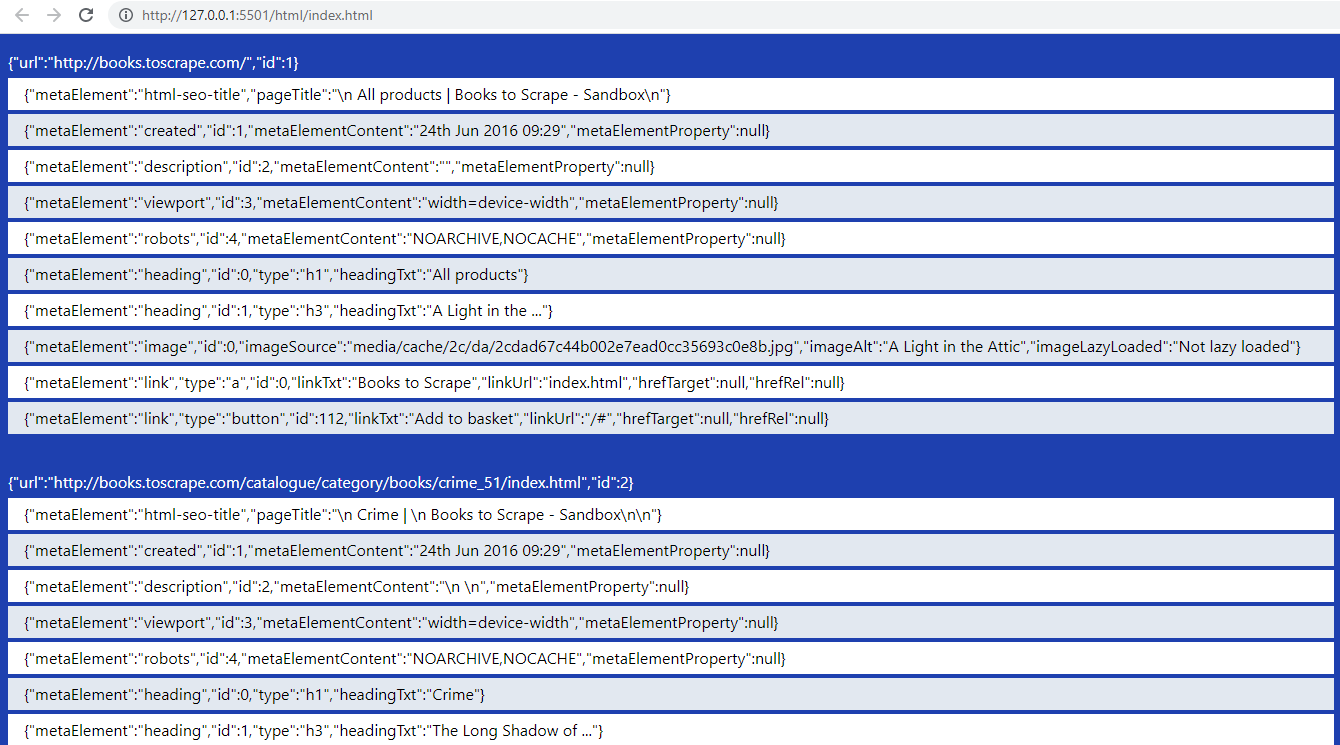Click the heading row with headingTxt 'Crime'
The height and width of the screenshot is (745, 1340).
pos(671,694)
